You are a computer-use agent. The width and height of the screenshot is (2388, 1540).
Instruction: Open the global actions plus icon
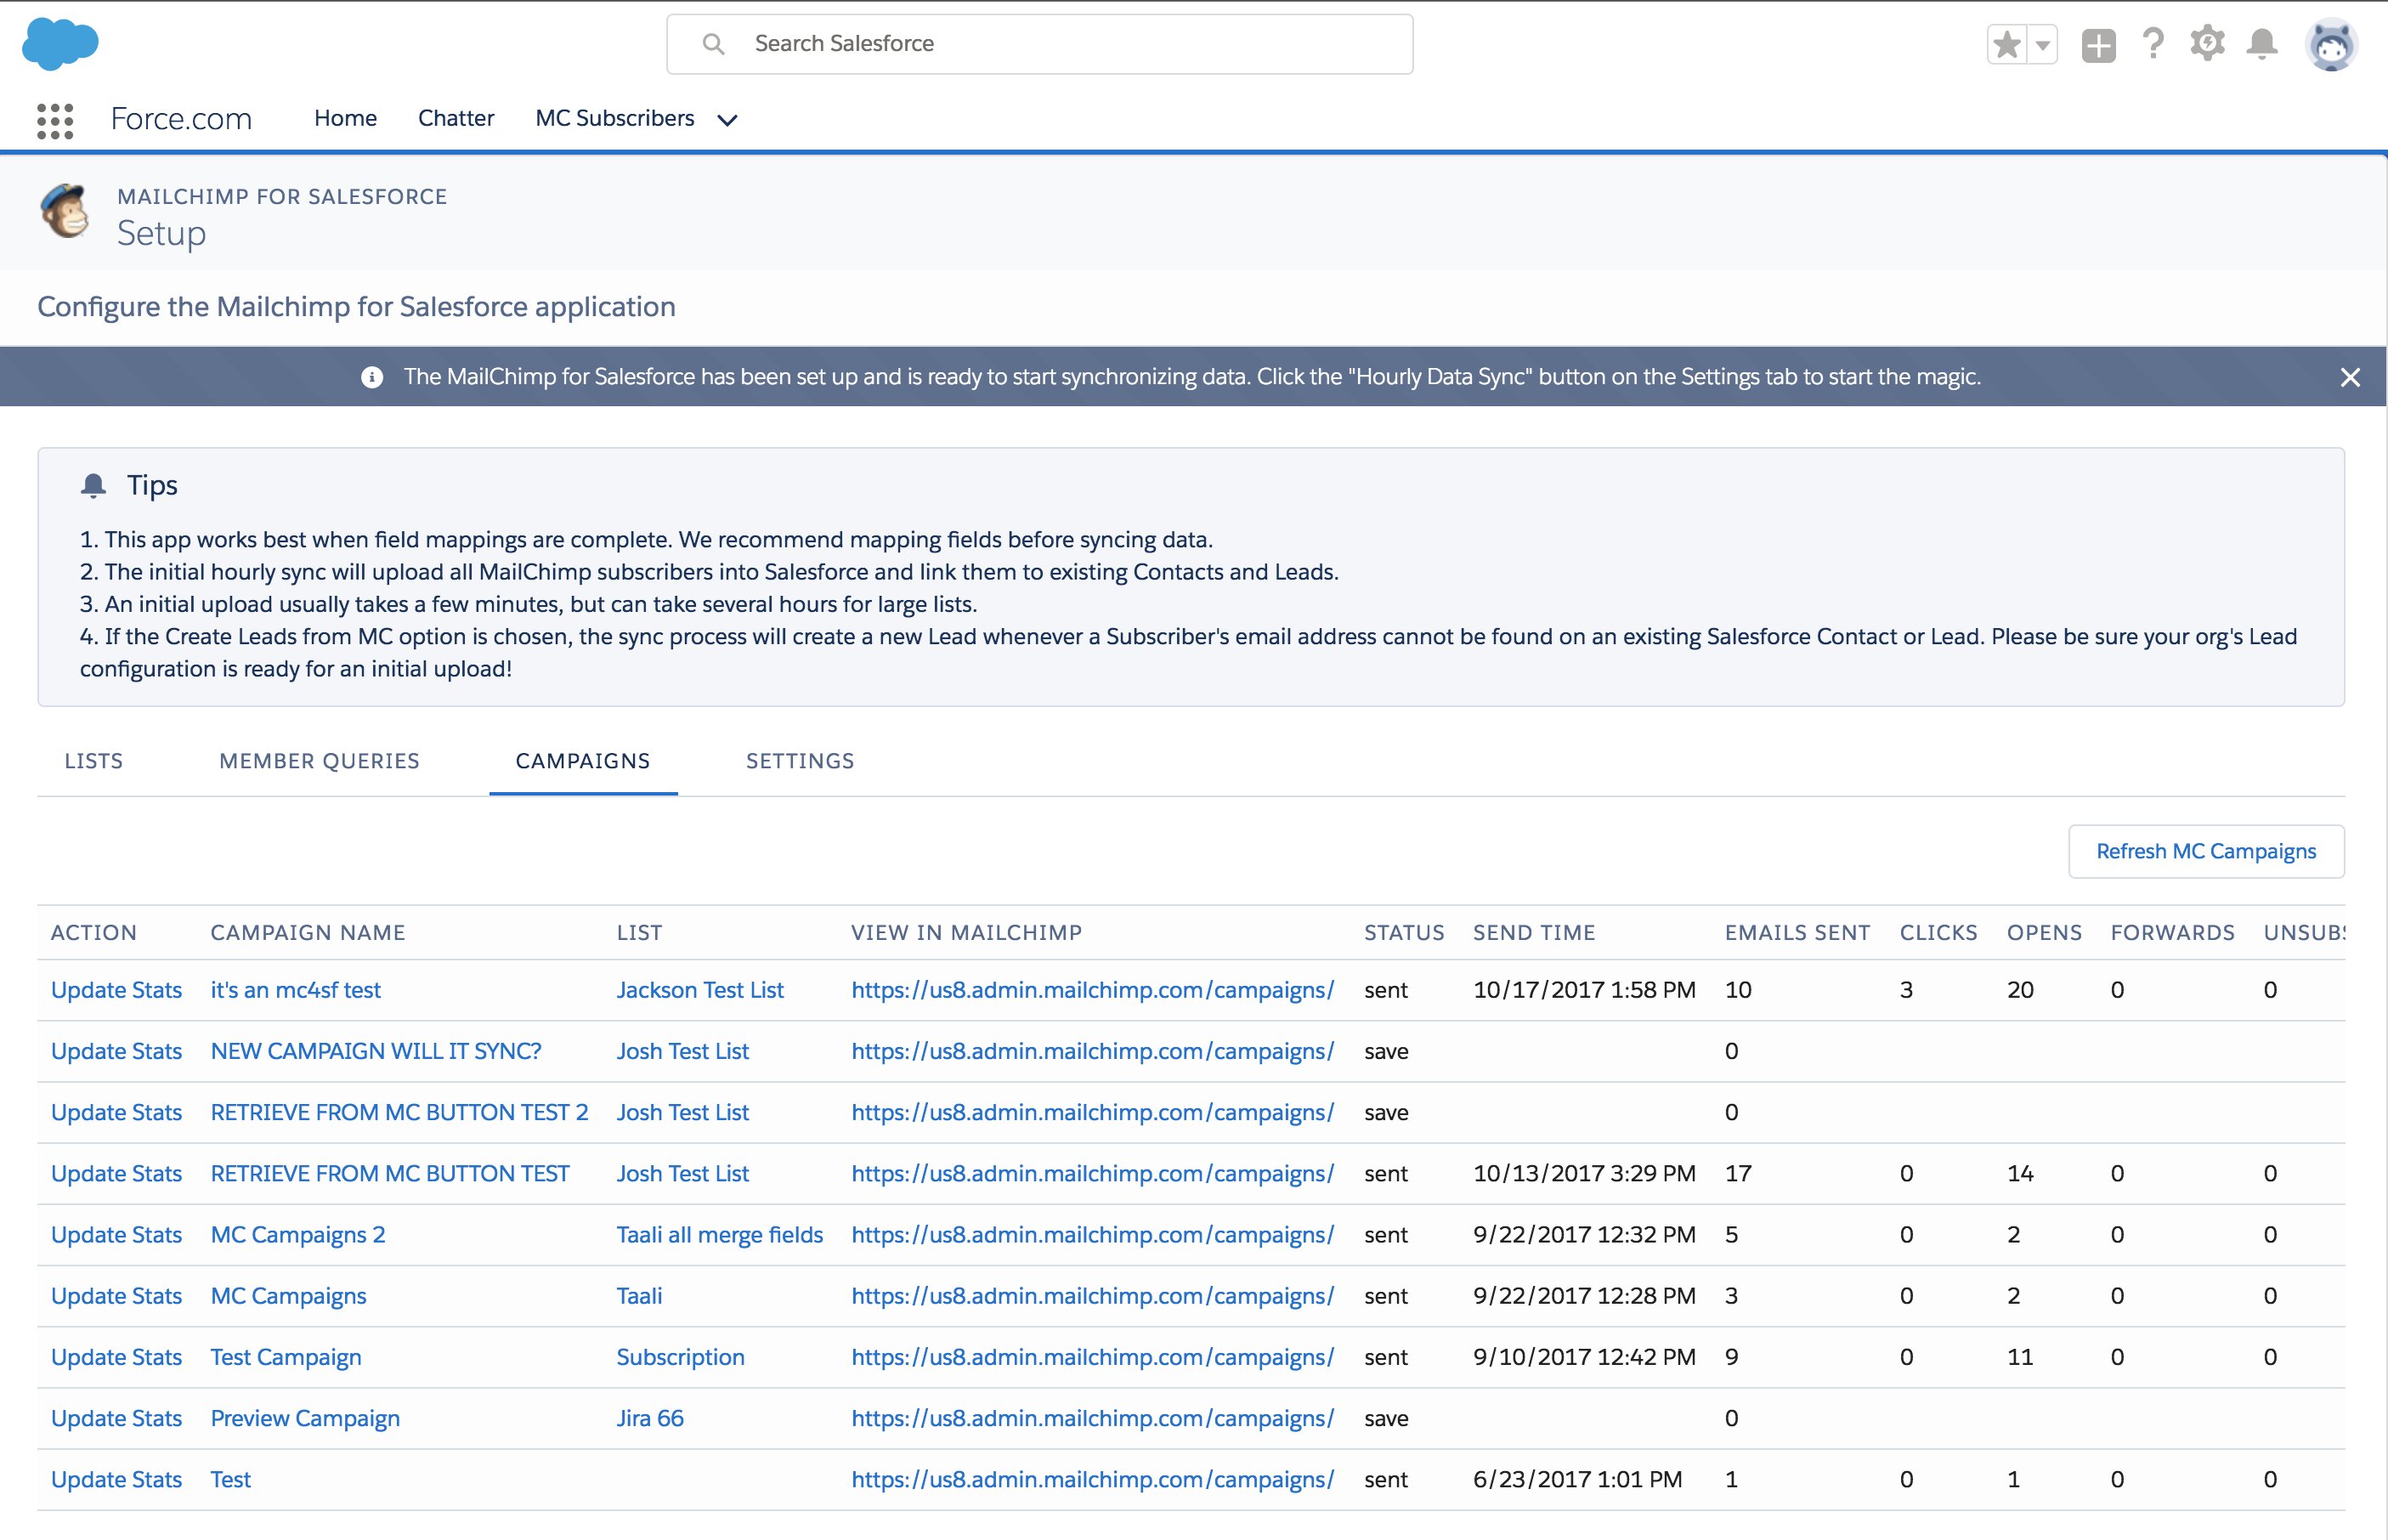click(x=2098, y=45)
